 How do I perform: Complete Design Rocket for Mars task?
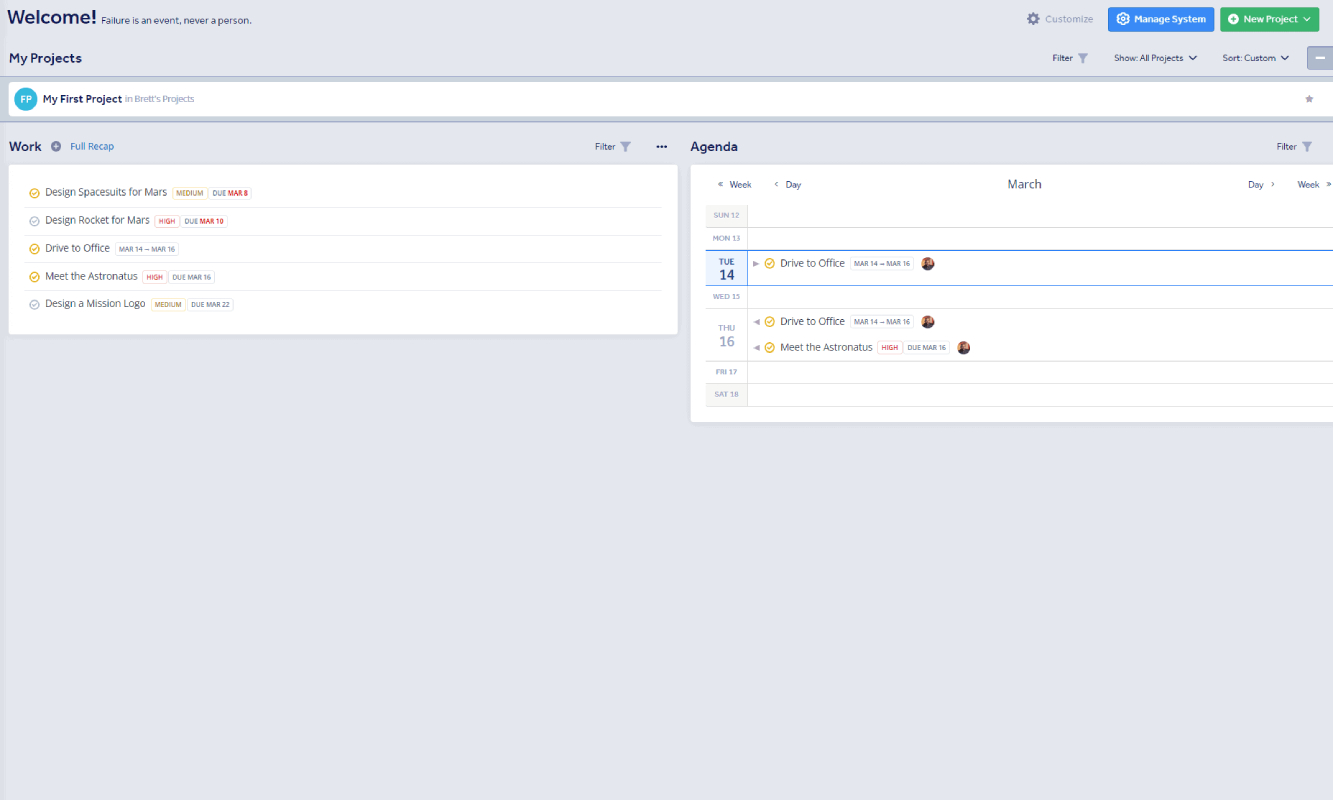pyautogui.click(x=34, y=221)
